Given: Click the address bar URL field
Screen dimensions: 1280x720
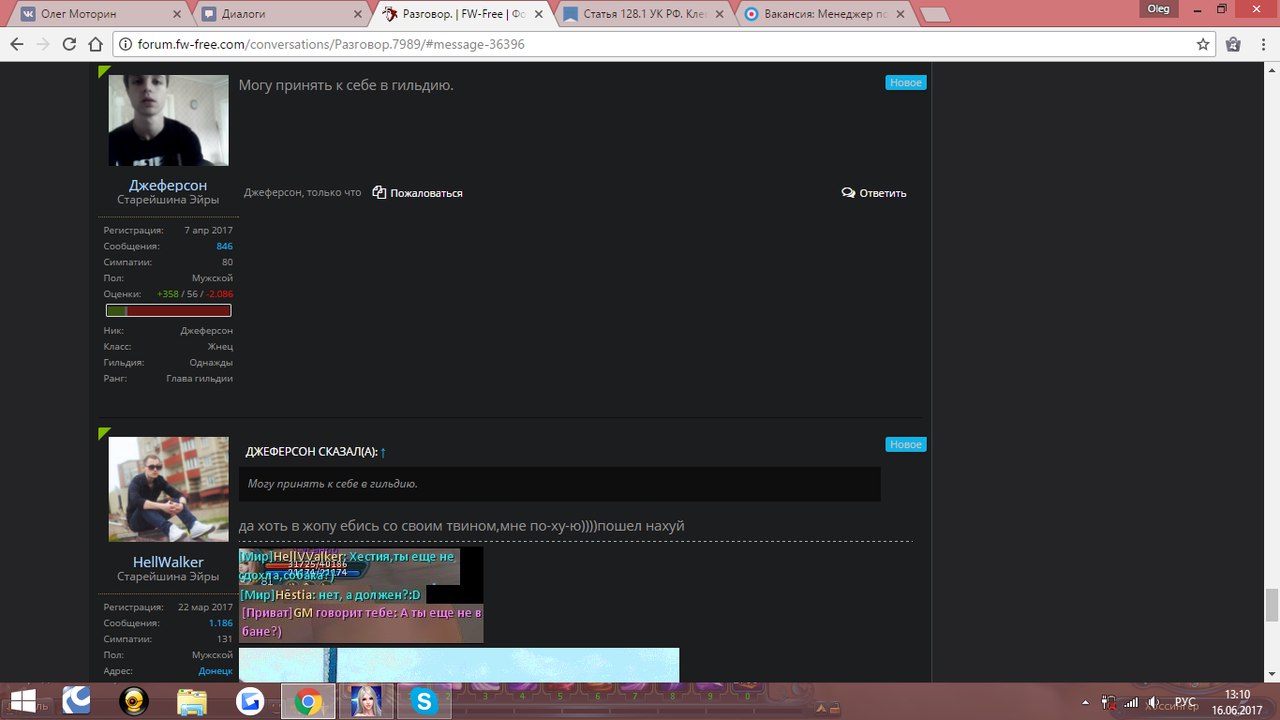Looking at the screenshot, I should click(x=650, y=45).
